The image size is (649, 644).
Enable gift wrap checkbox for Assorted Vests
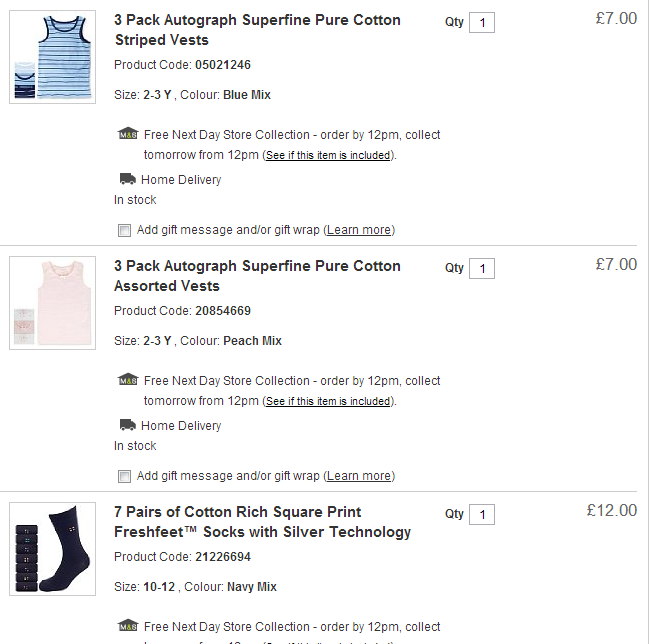(124, 476)
